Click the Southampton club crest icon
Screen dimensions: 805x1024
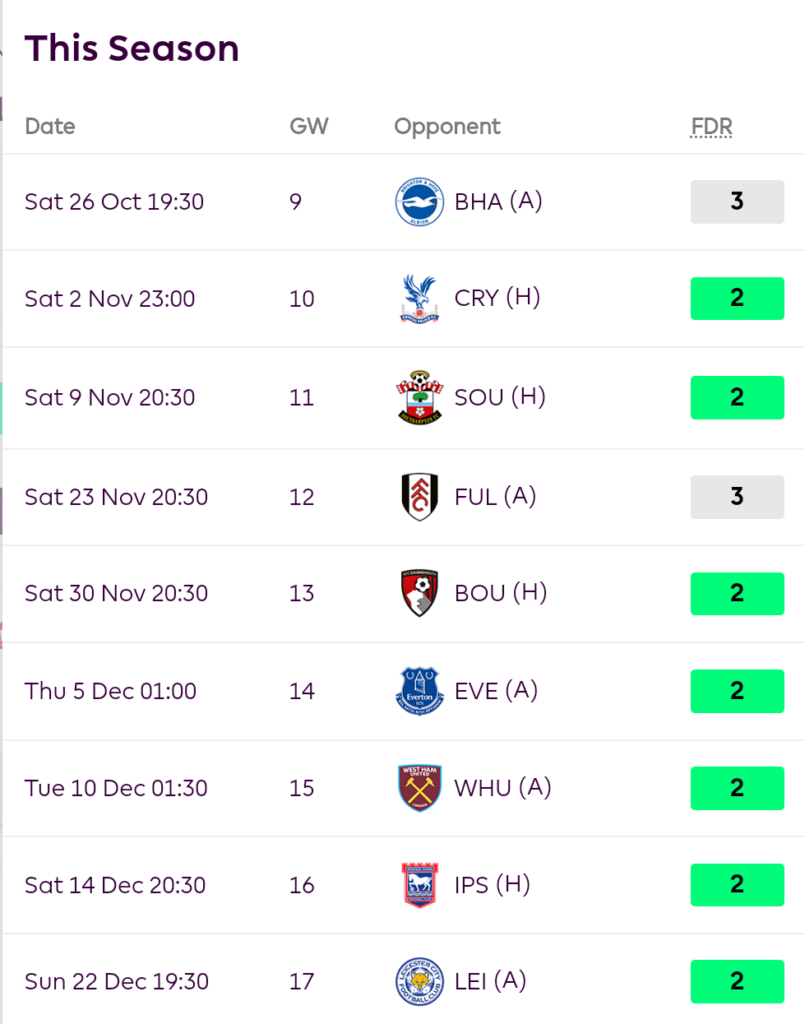[x=419, y=397]
